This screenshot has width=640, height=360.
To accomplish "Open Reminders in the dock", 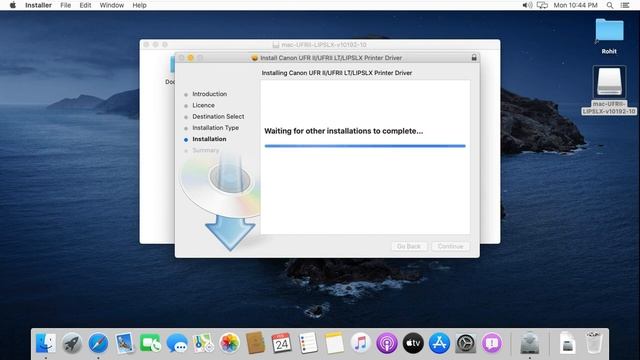I will pyautogui.click(x=308, y=343).
